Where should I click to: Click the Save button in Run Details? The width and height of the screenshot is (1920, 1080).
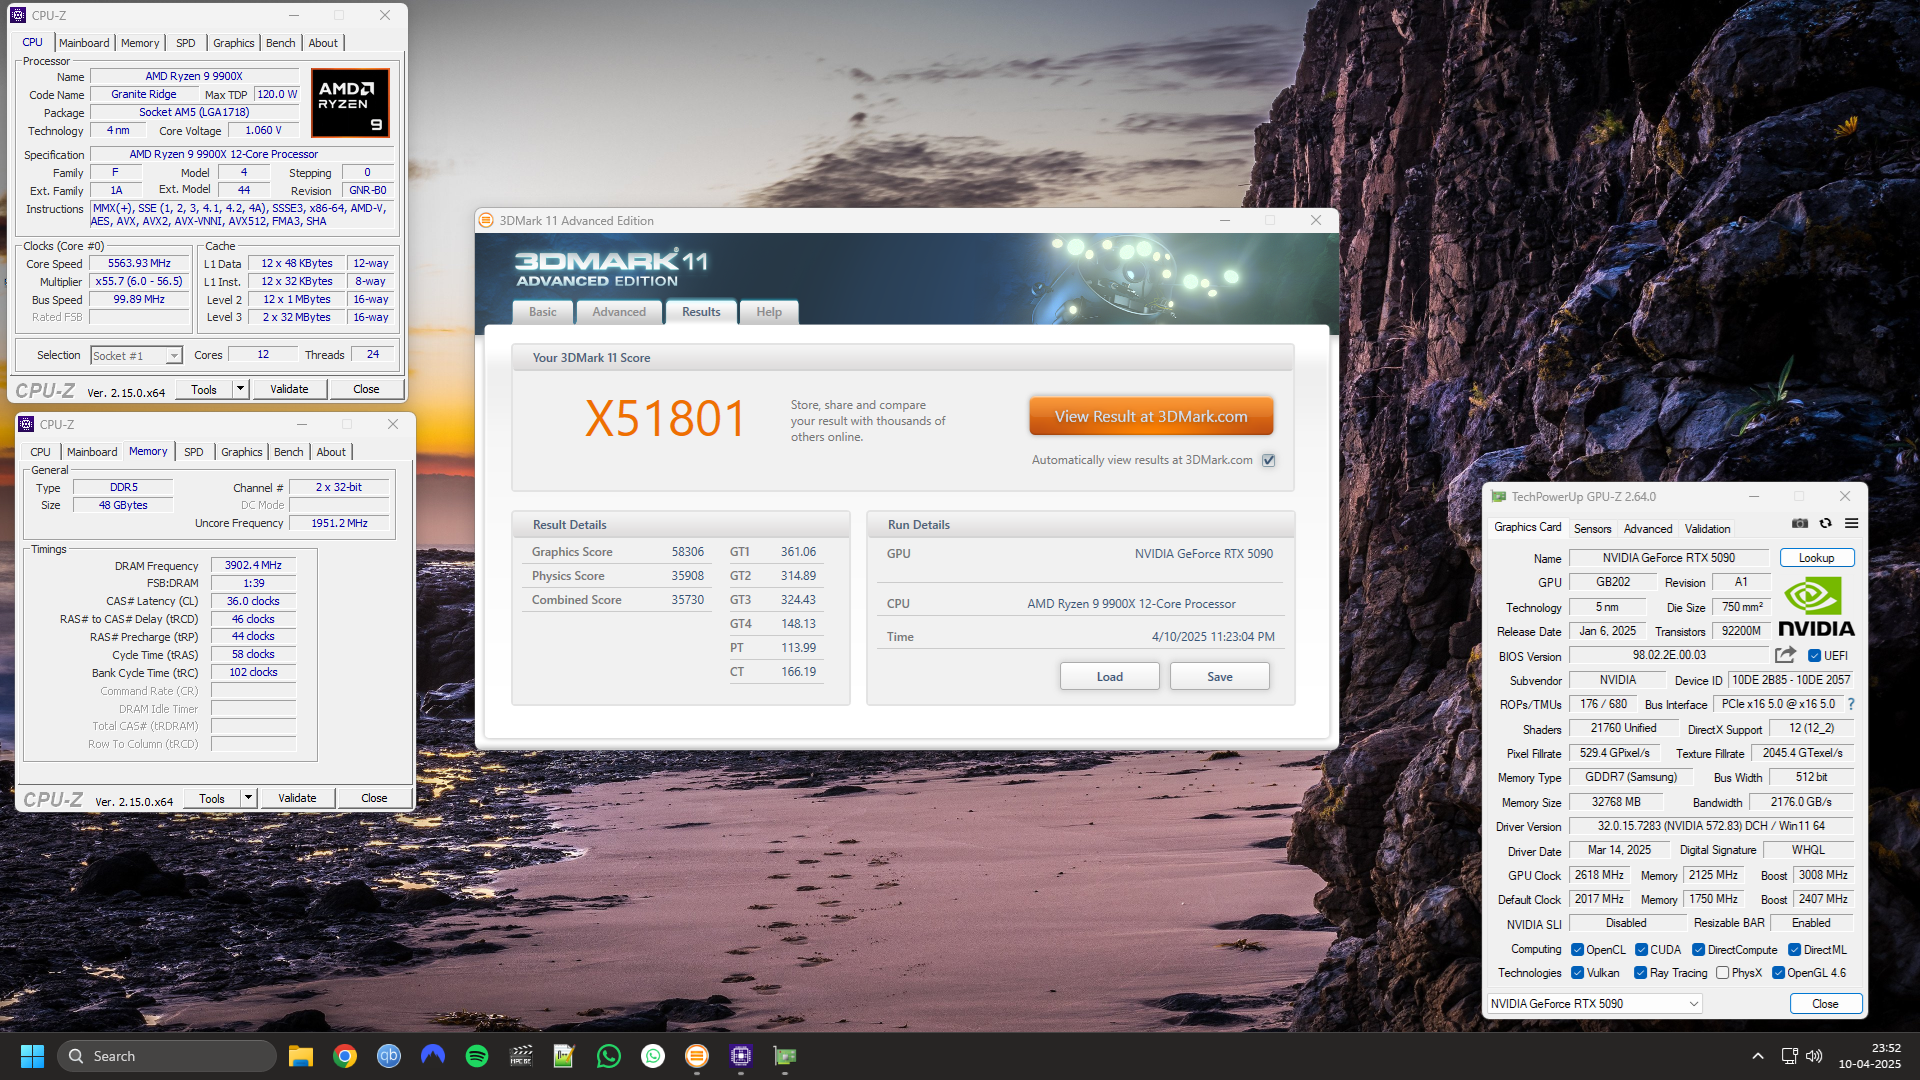(x=1219, y=676)
